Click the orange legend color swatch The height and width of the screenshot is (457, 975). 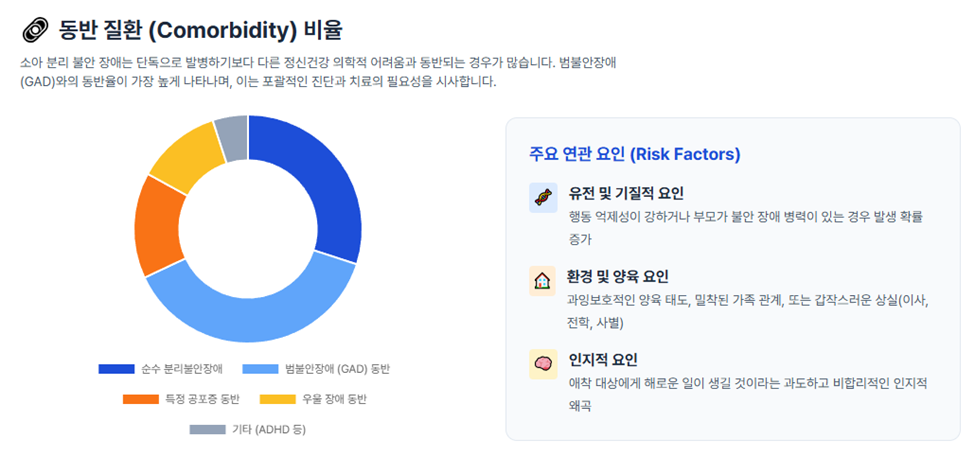[141, 399]
